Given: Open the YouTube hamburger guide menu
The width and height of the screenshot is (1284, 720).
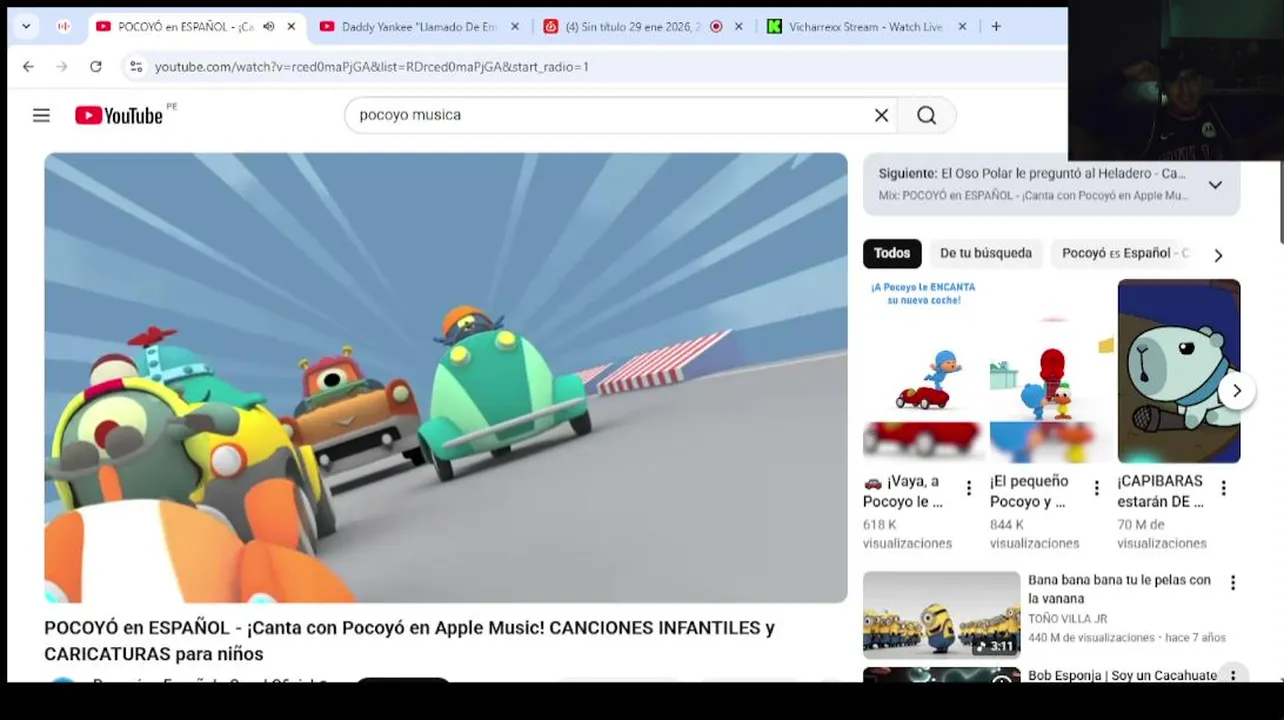Looking at the screenshot, I should (41, 115).
